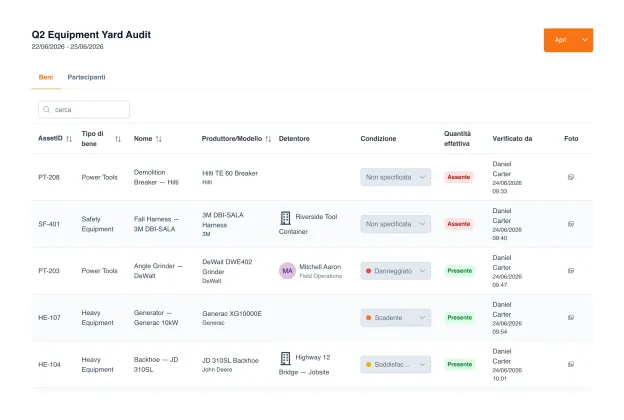
Task: Click Generator — Generac 10kW name
Action: (156, 317)
